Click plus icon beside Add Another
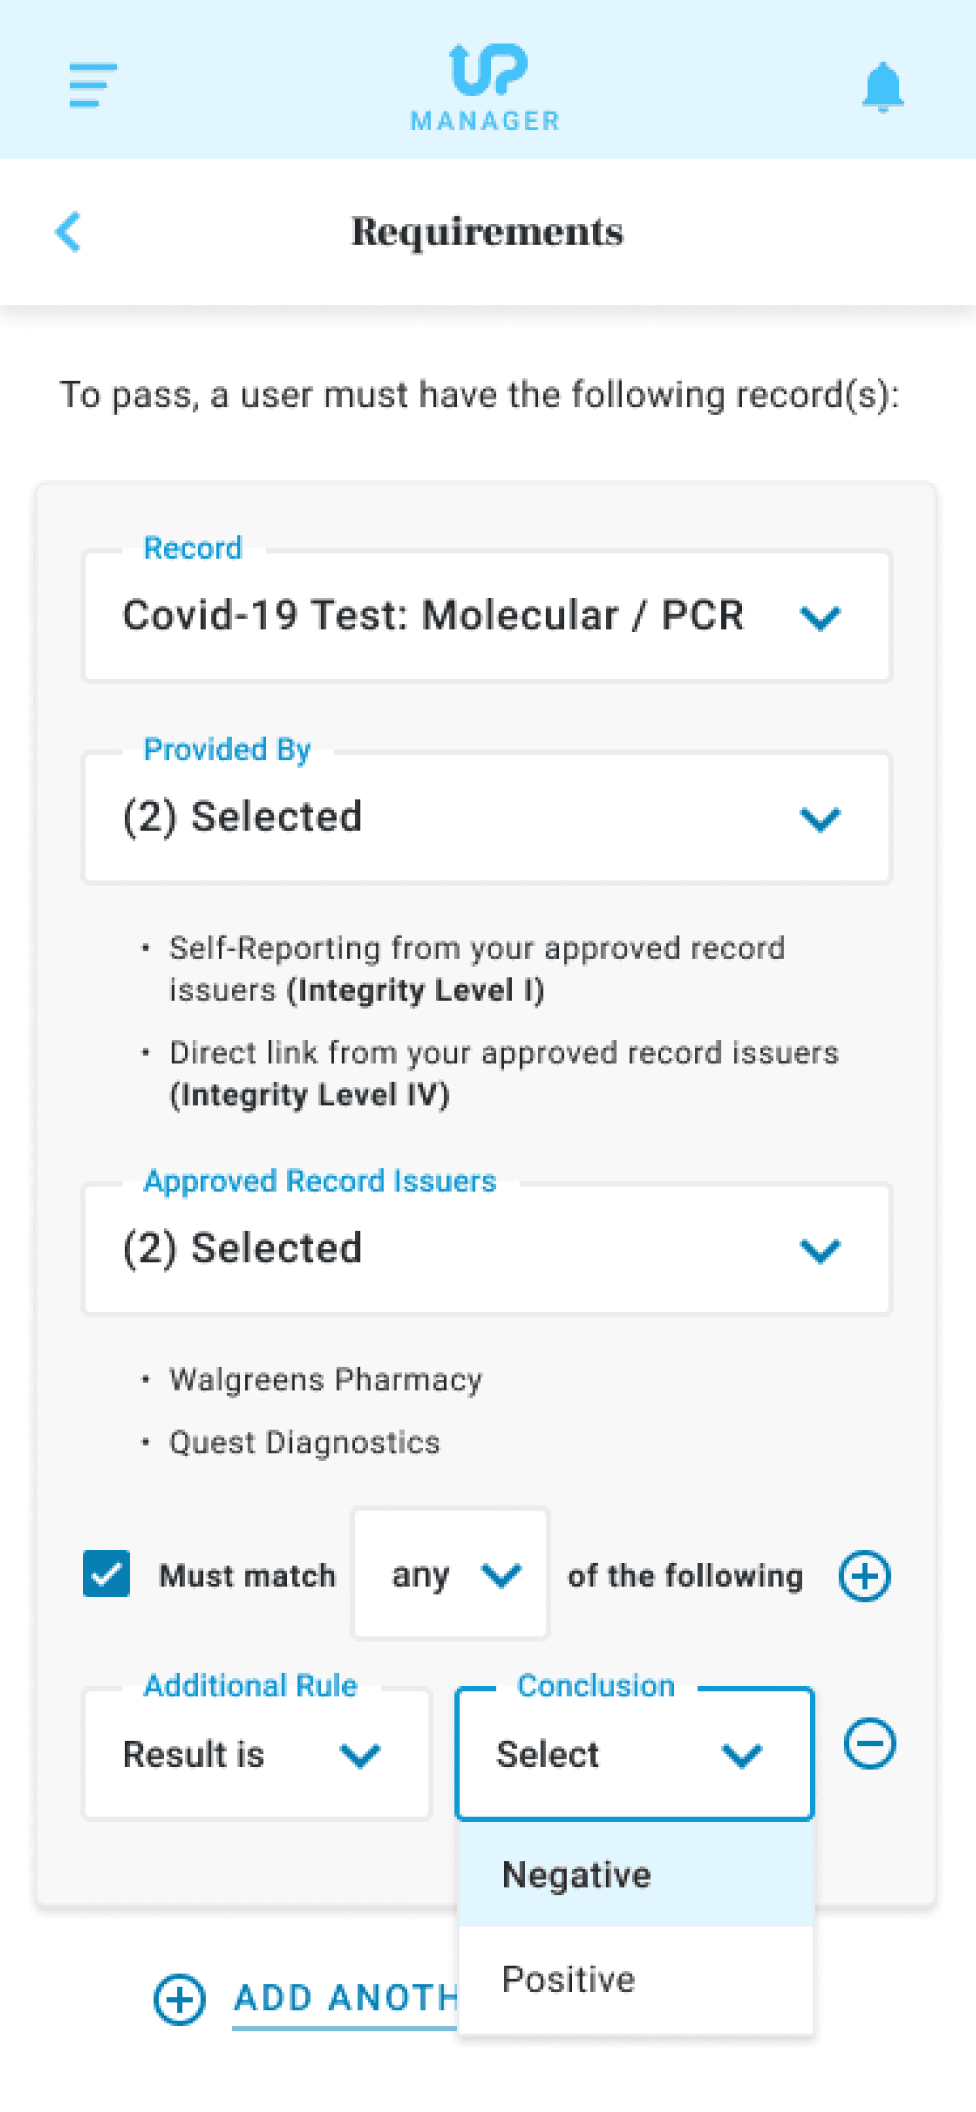 point(179,1999)
